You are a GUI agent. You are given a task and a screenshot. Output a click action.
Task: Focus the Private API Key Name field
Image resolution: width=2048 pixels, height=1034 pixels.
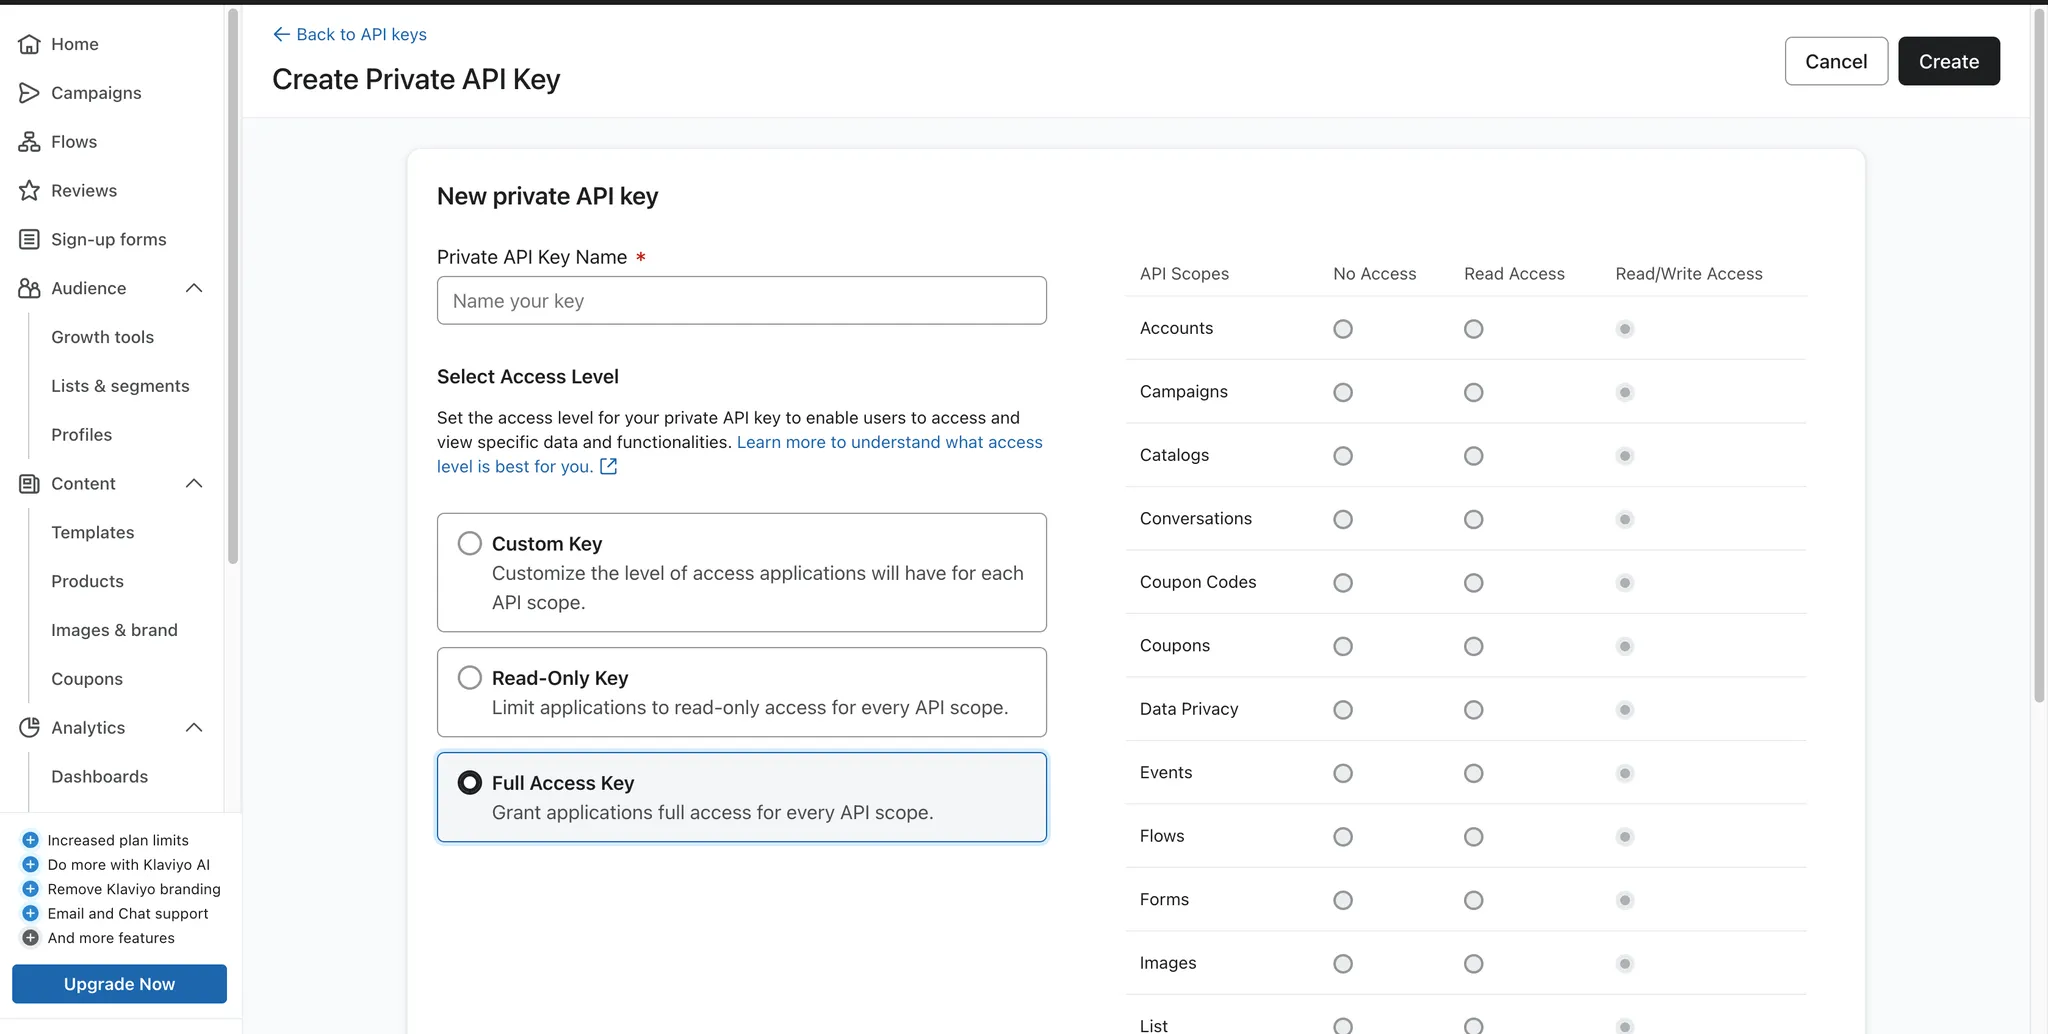(742, 300)
